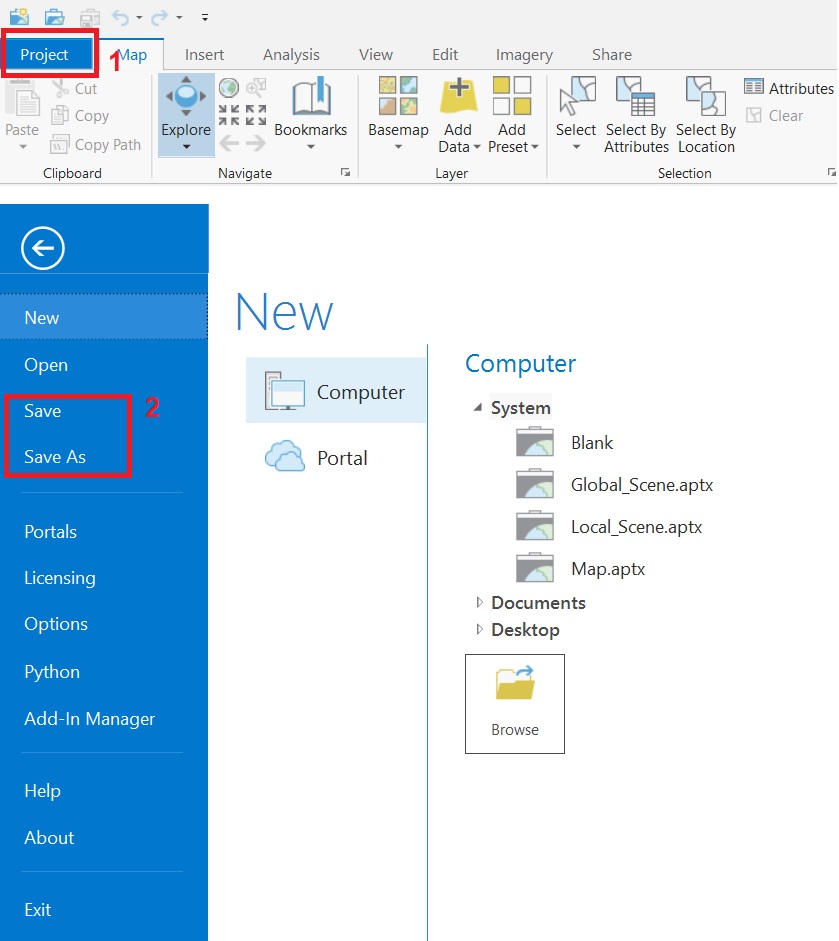839x941 pixels.
Task: Choose the Global_Scene.aptx template
Action: [x=641, y=485]
